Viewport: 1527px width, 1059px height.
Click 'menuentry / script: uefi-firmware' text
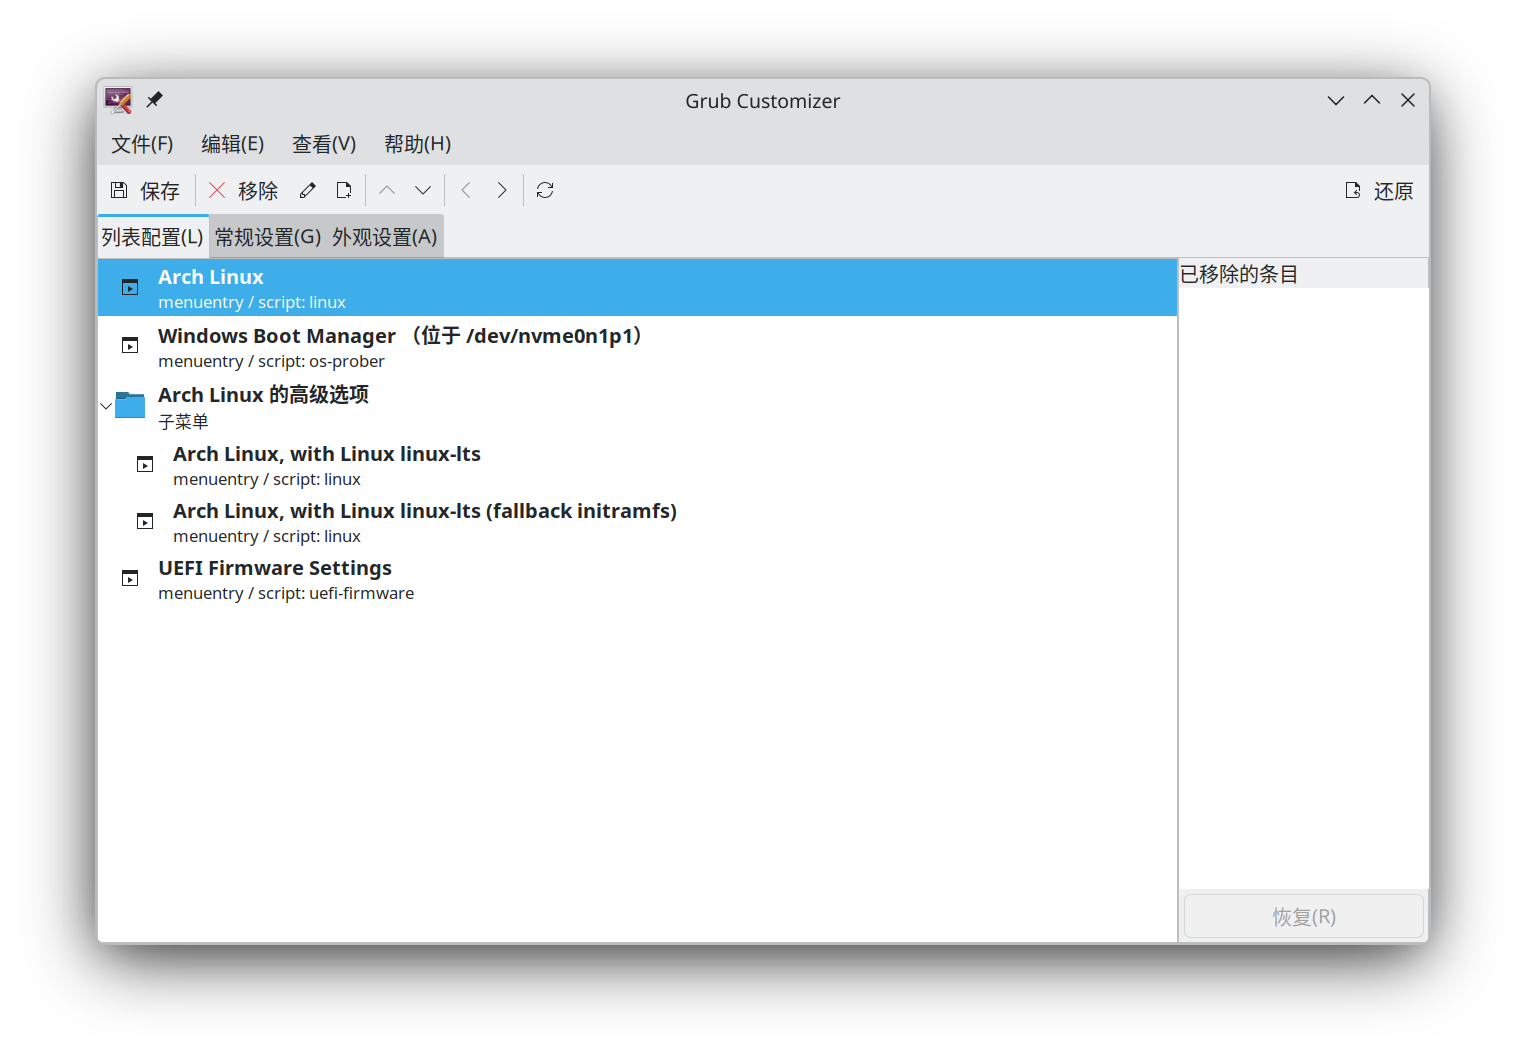coord(286,593)
